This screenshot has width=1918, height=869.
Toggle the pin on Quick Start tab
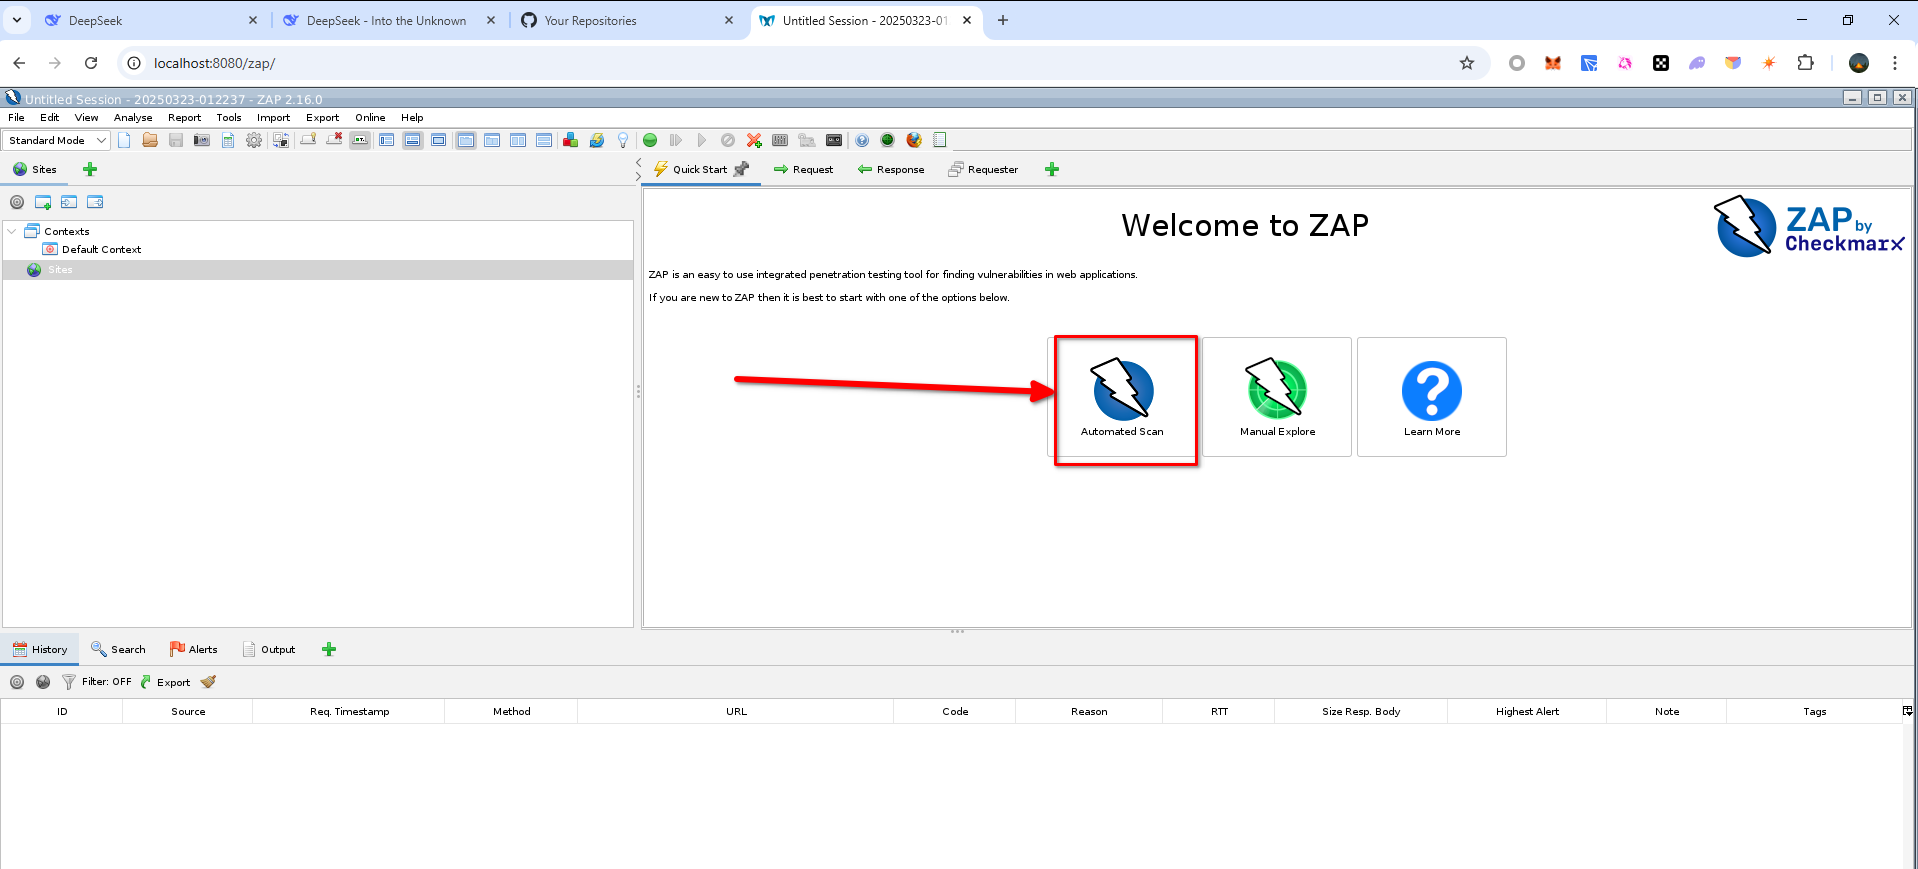click(x=741, y=169)
